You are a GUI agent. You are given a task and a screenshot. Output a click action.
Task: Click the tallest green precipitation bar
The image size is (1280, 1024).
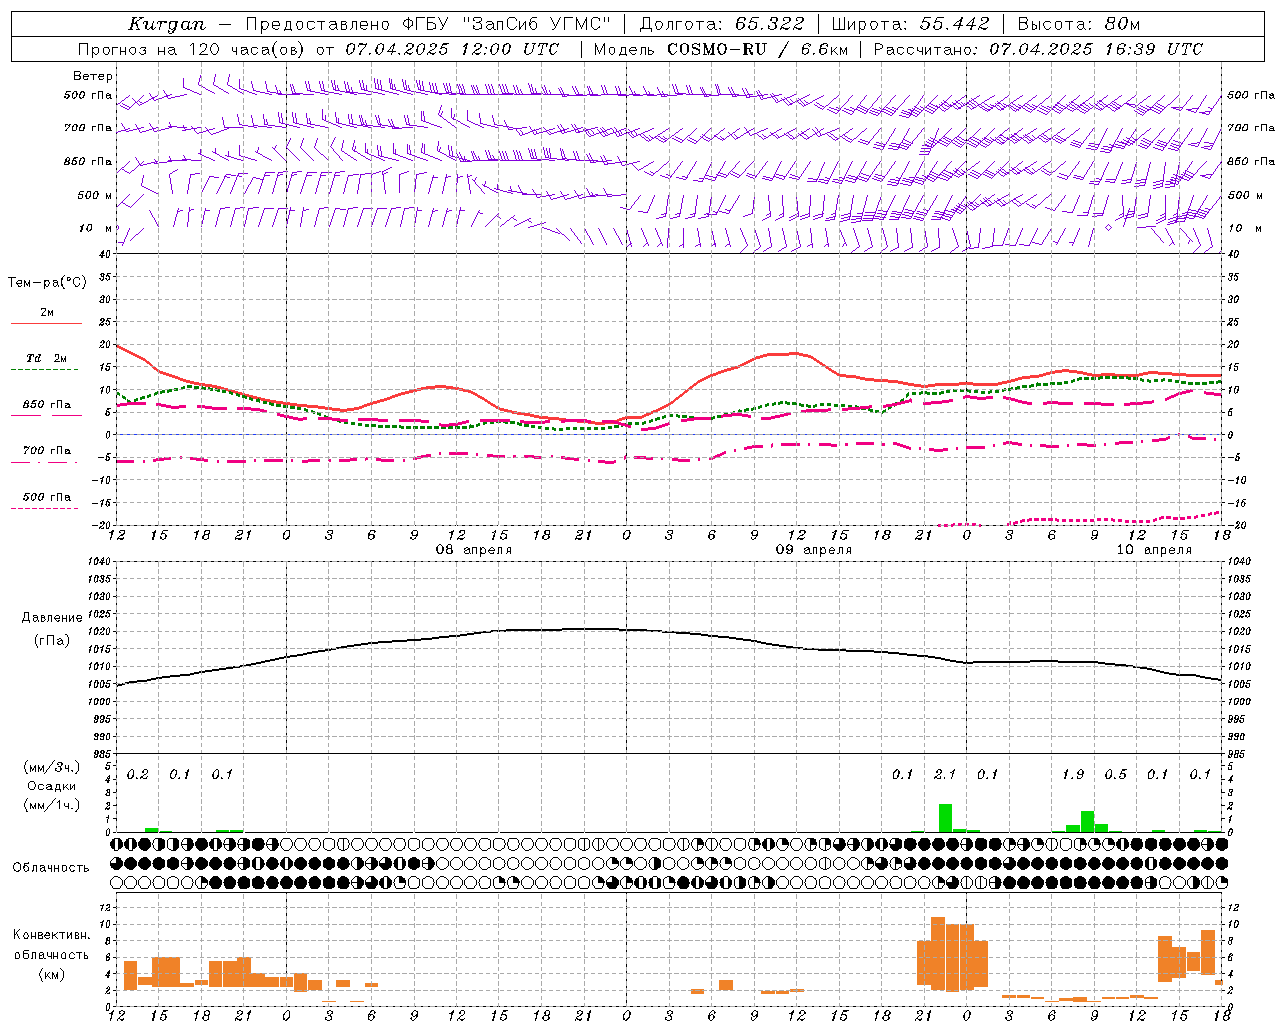[x=945, y=818]
